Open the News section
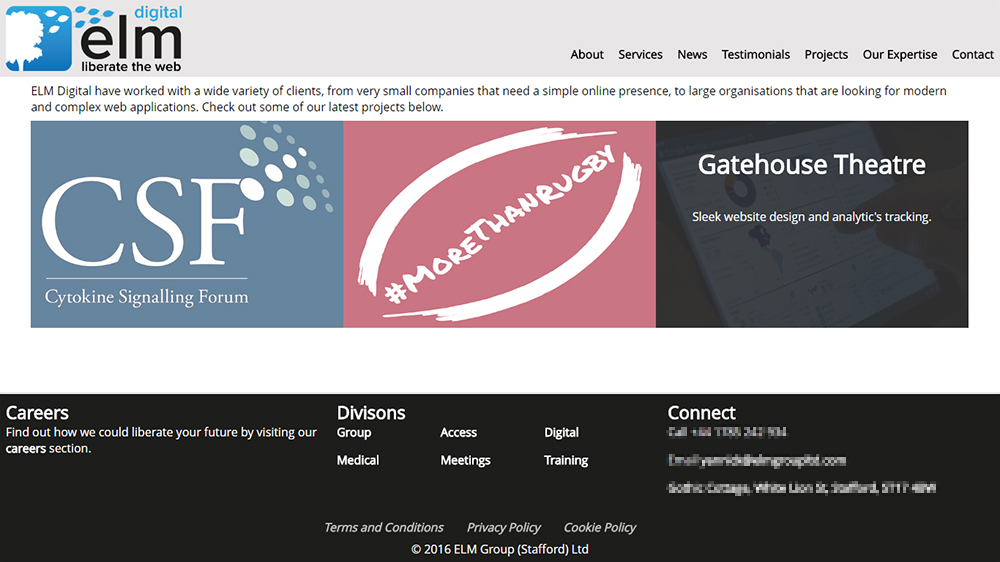 tap(692, 55)
